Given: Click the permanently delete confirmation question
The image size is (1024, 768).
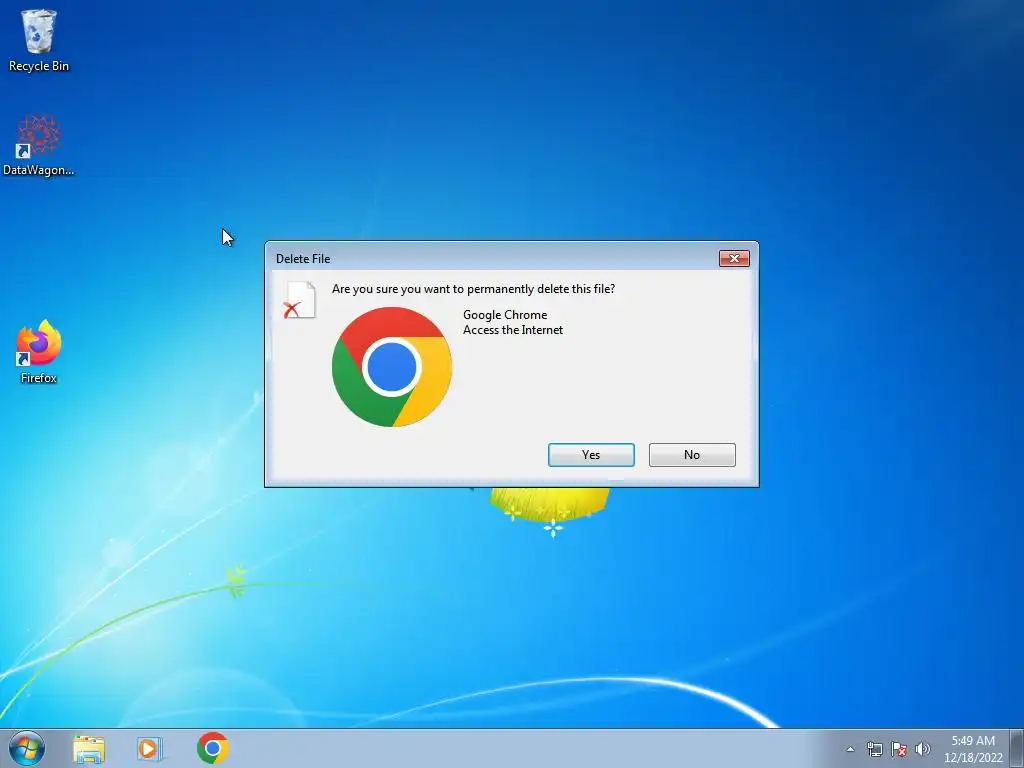Looking at the screenshot, I should point(473,289).
